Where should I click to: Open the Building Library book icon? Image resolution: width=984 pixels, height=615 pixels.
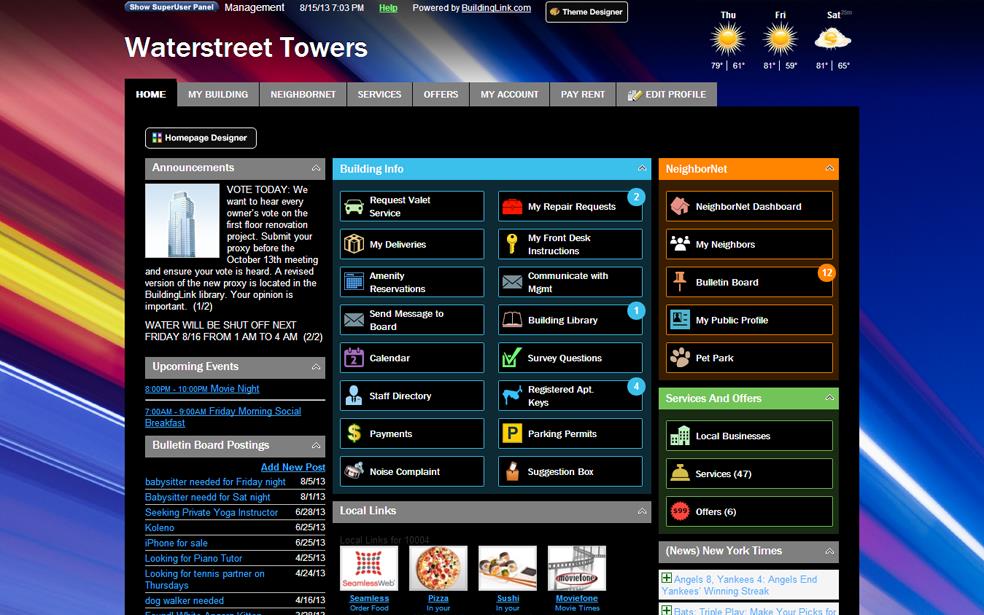512,320
